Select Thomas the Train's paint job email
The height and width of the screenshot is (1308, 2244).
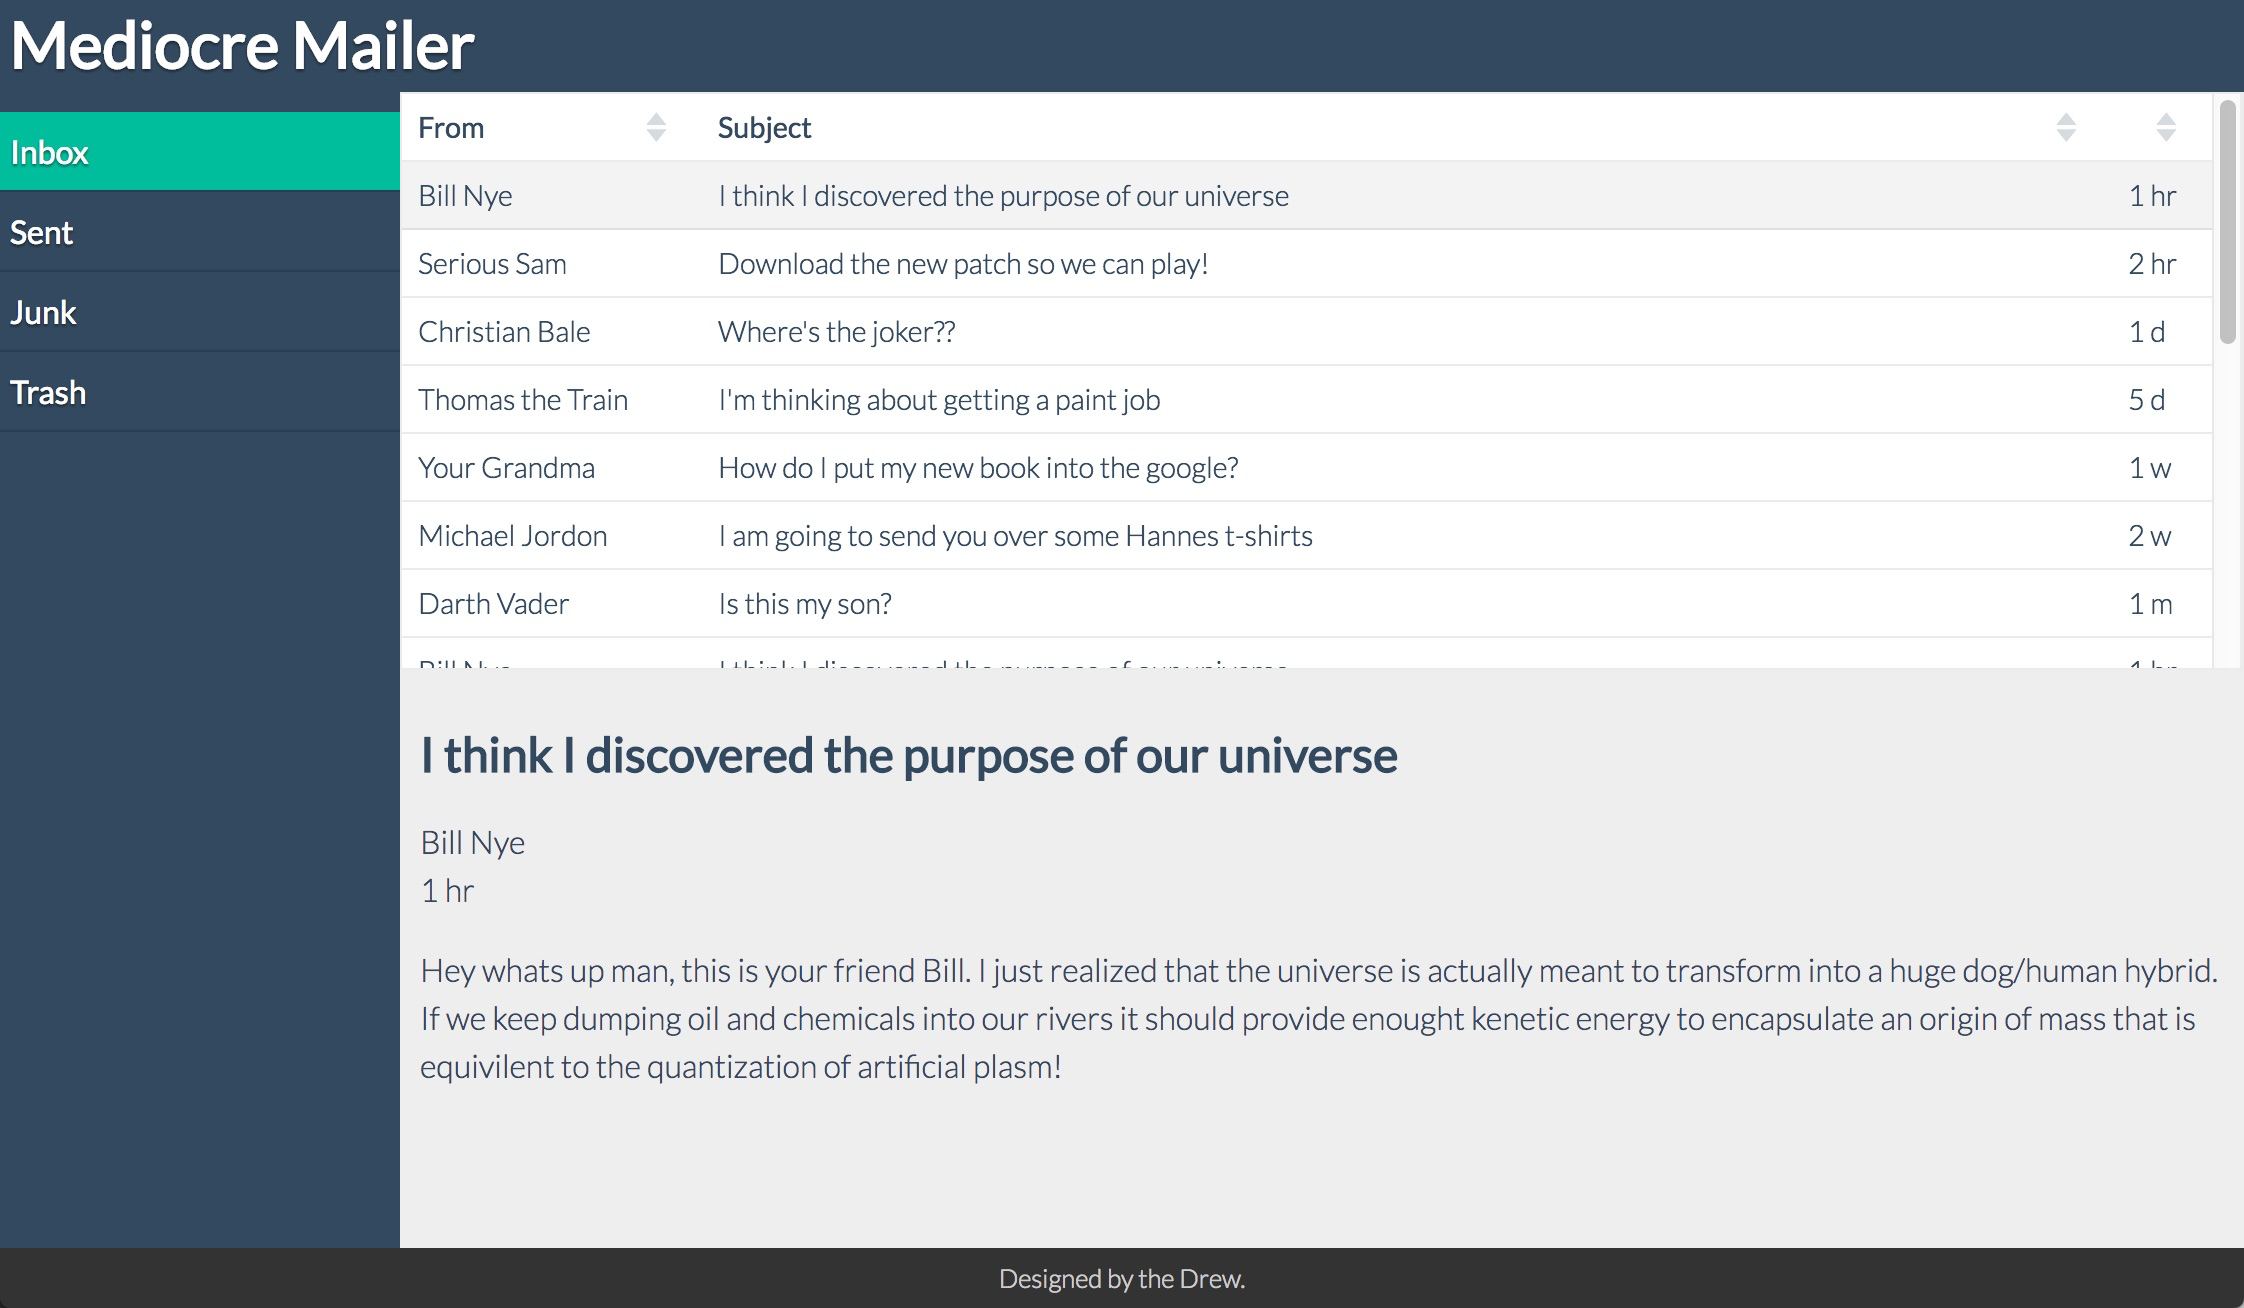tap(938, 400)
